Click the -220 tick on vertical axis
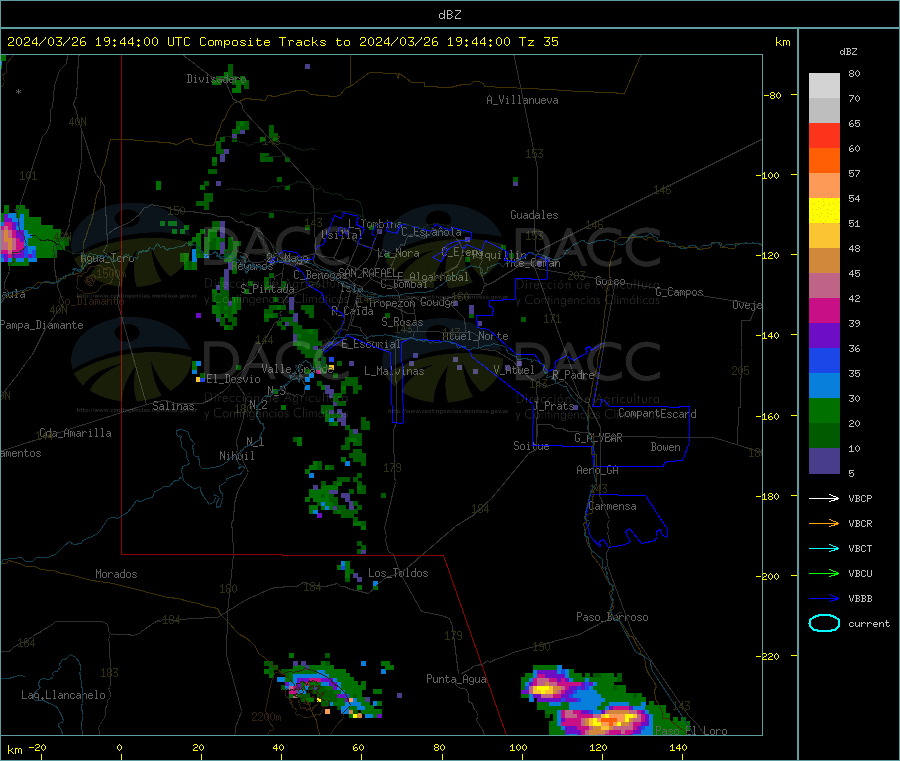The image size is (900, 761). click(x=770, y=657)
